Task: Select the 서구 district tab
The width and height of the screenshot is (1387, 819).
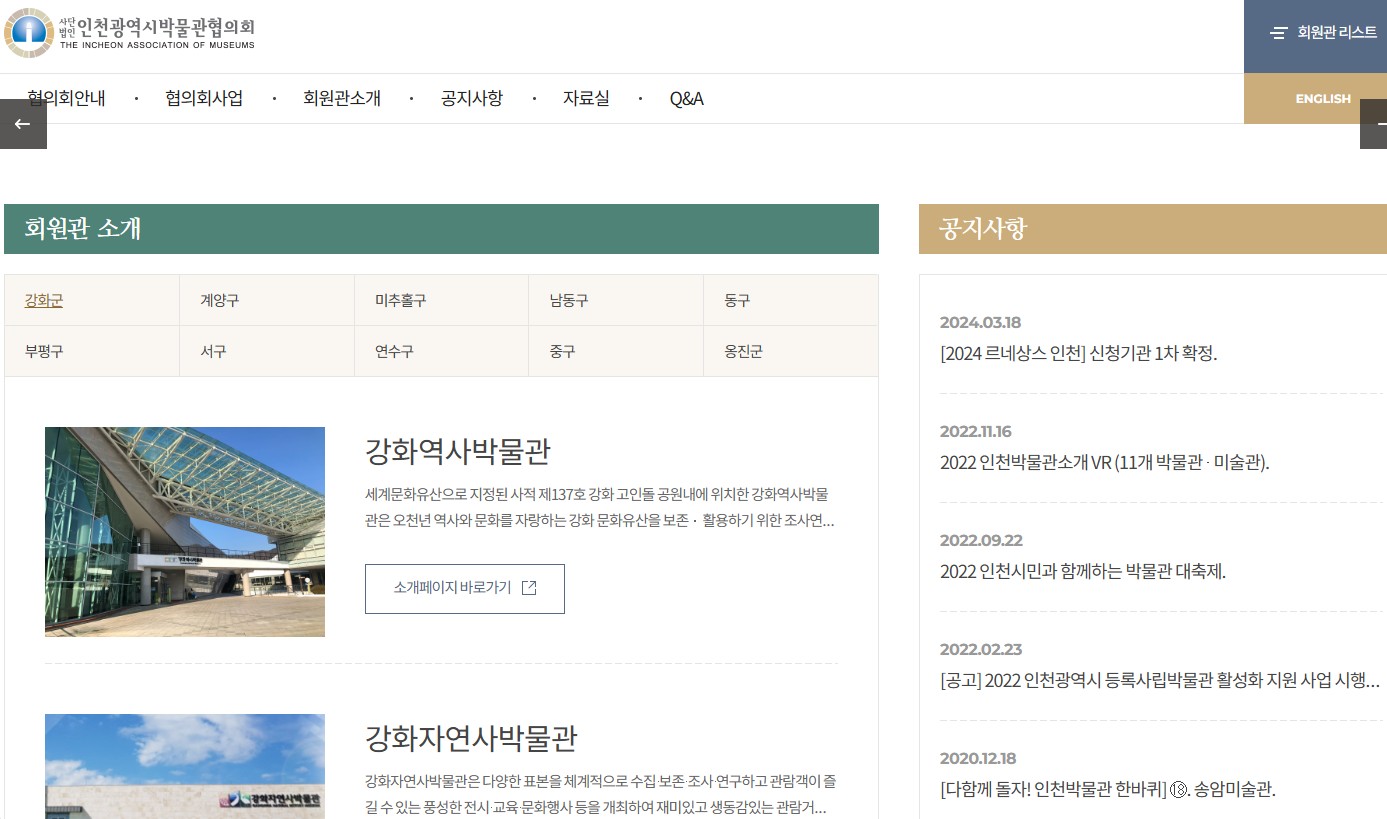Action: pos(267,351)
